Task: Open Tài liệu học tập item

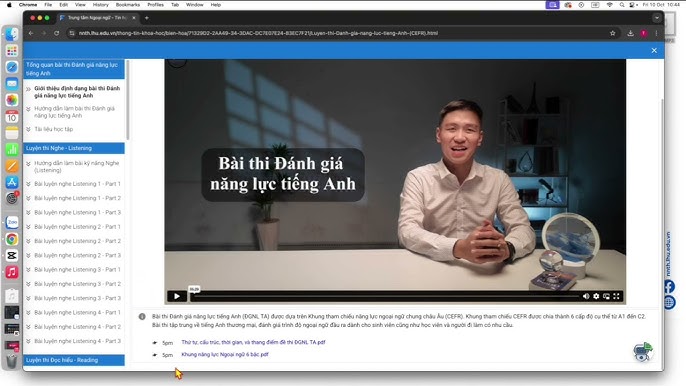Action: point(54,129)
